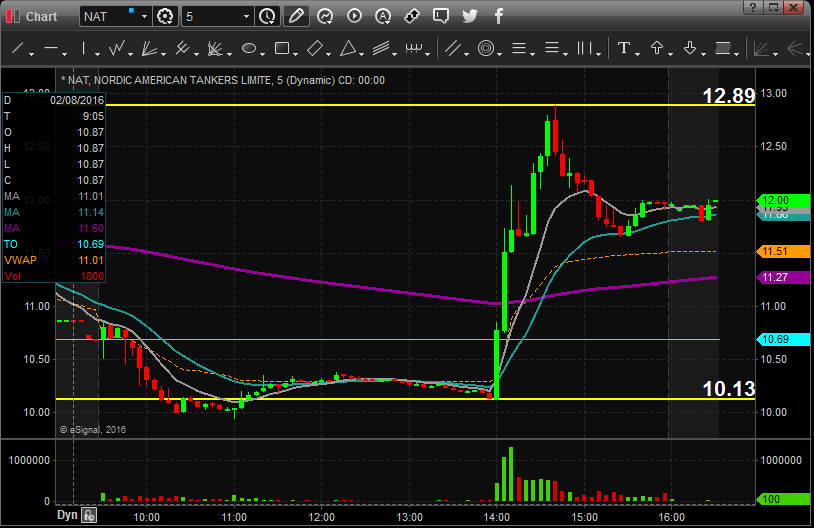Screen dimensions: 814x528
Task: Select the ellipse drawing tool
Action: click(249, 49)
